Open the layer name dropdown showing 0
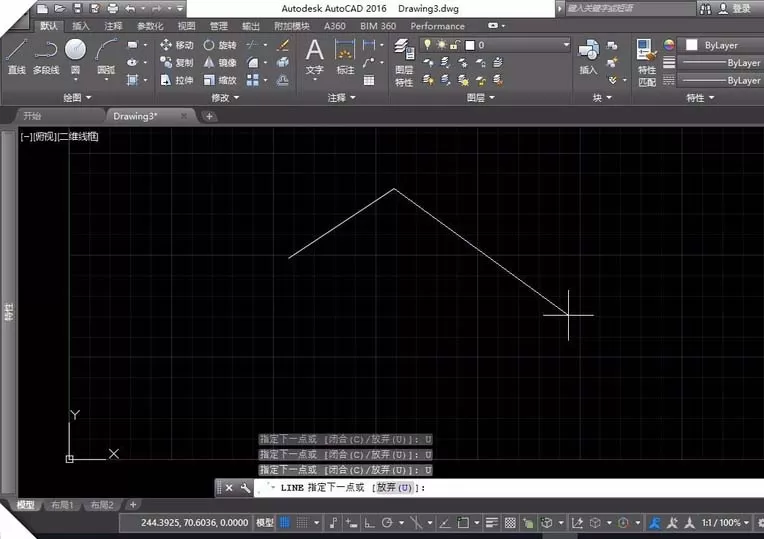 click(x=495, y=45)
